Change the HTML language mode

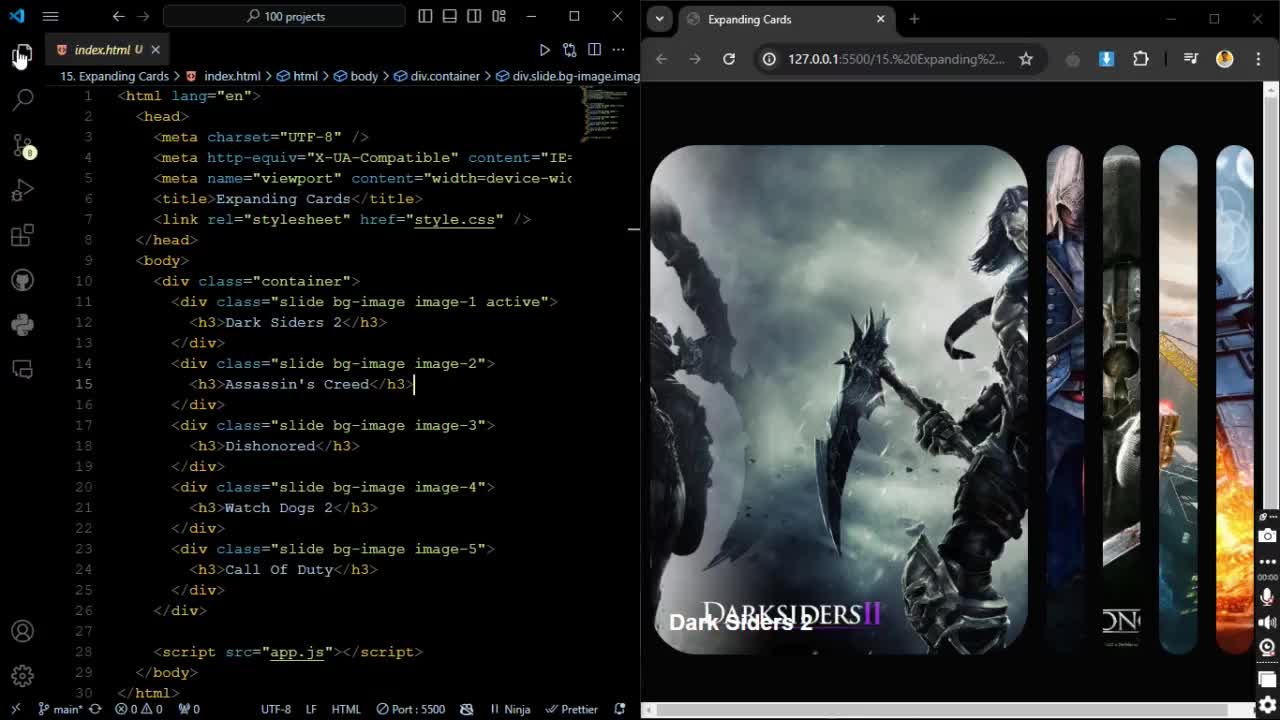(346, 709)
